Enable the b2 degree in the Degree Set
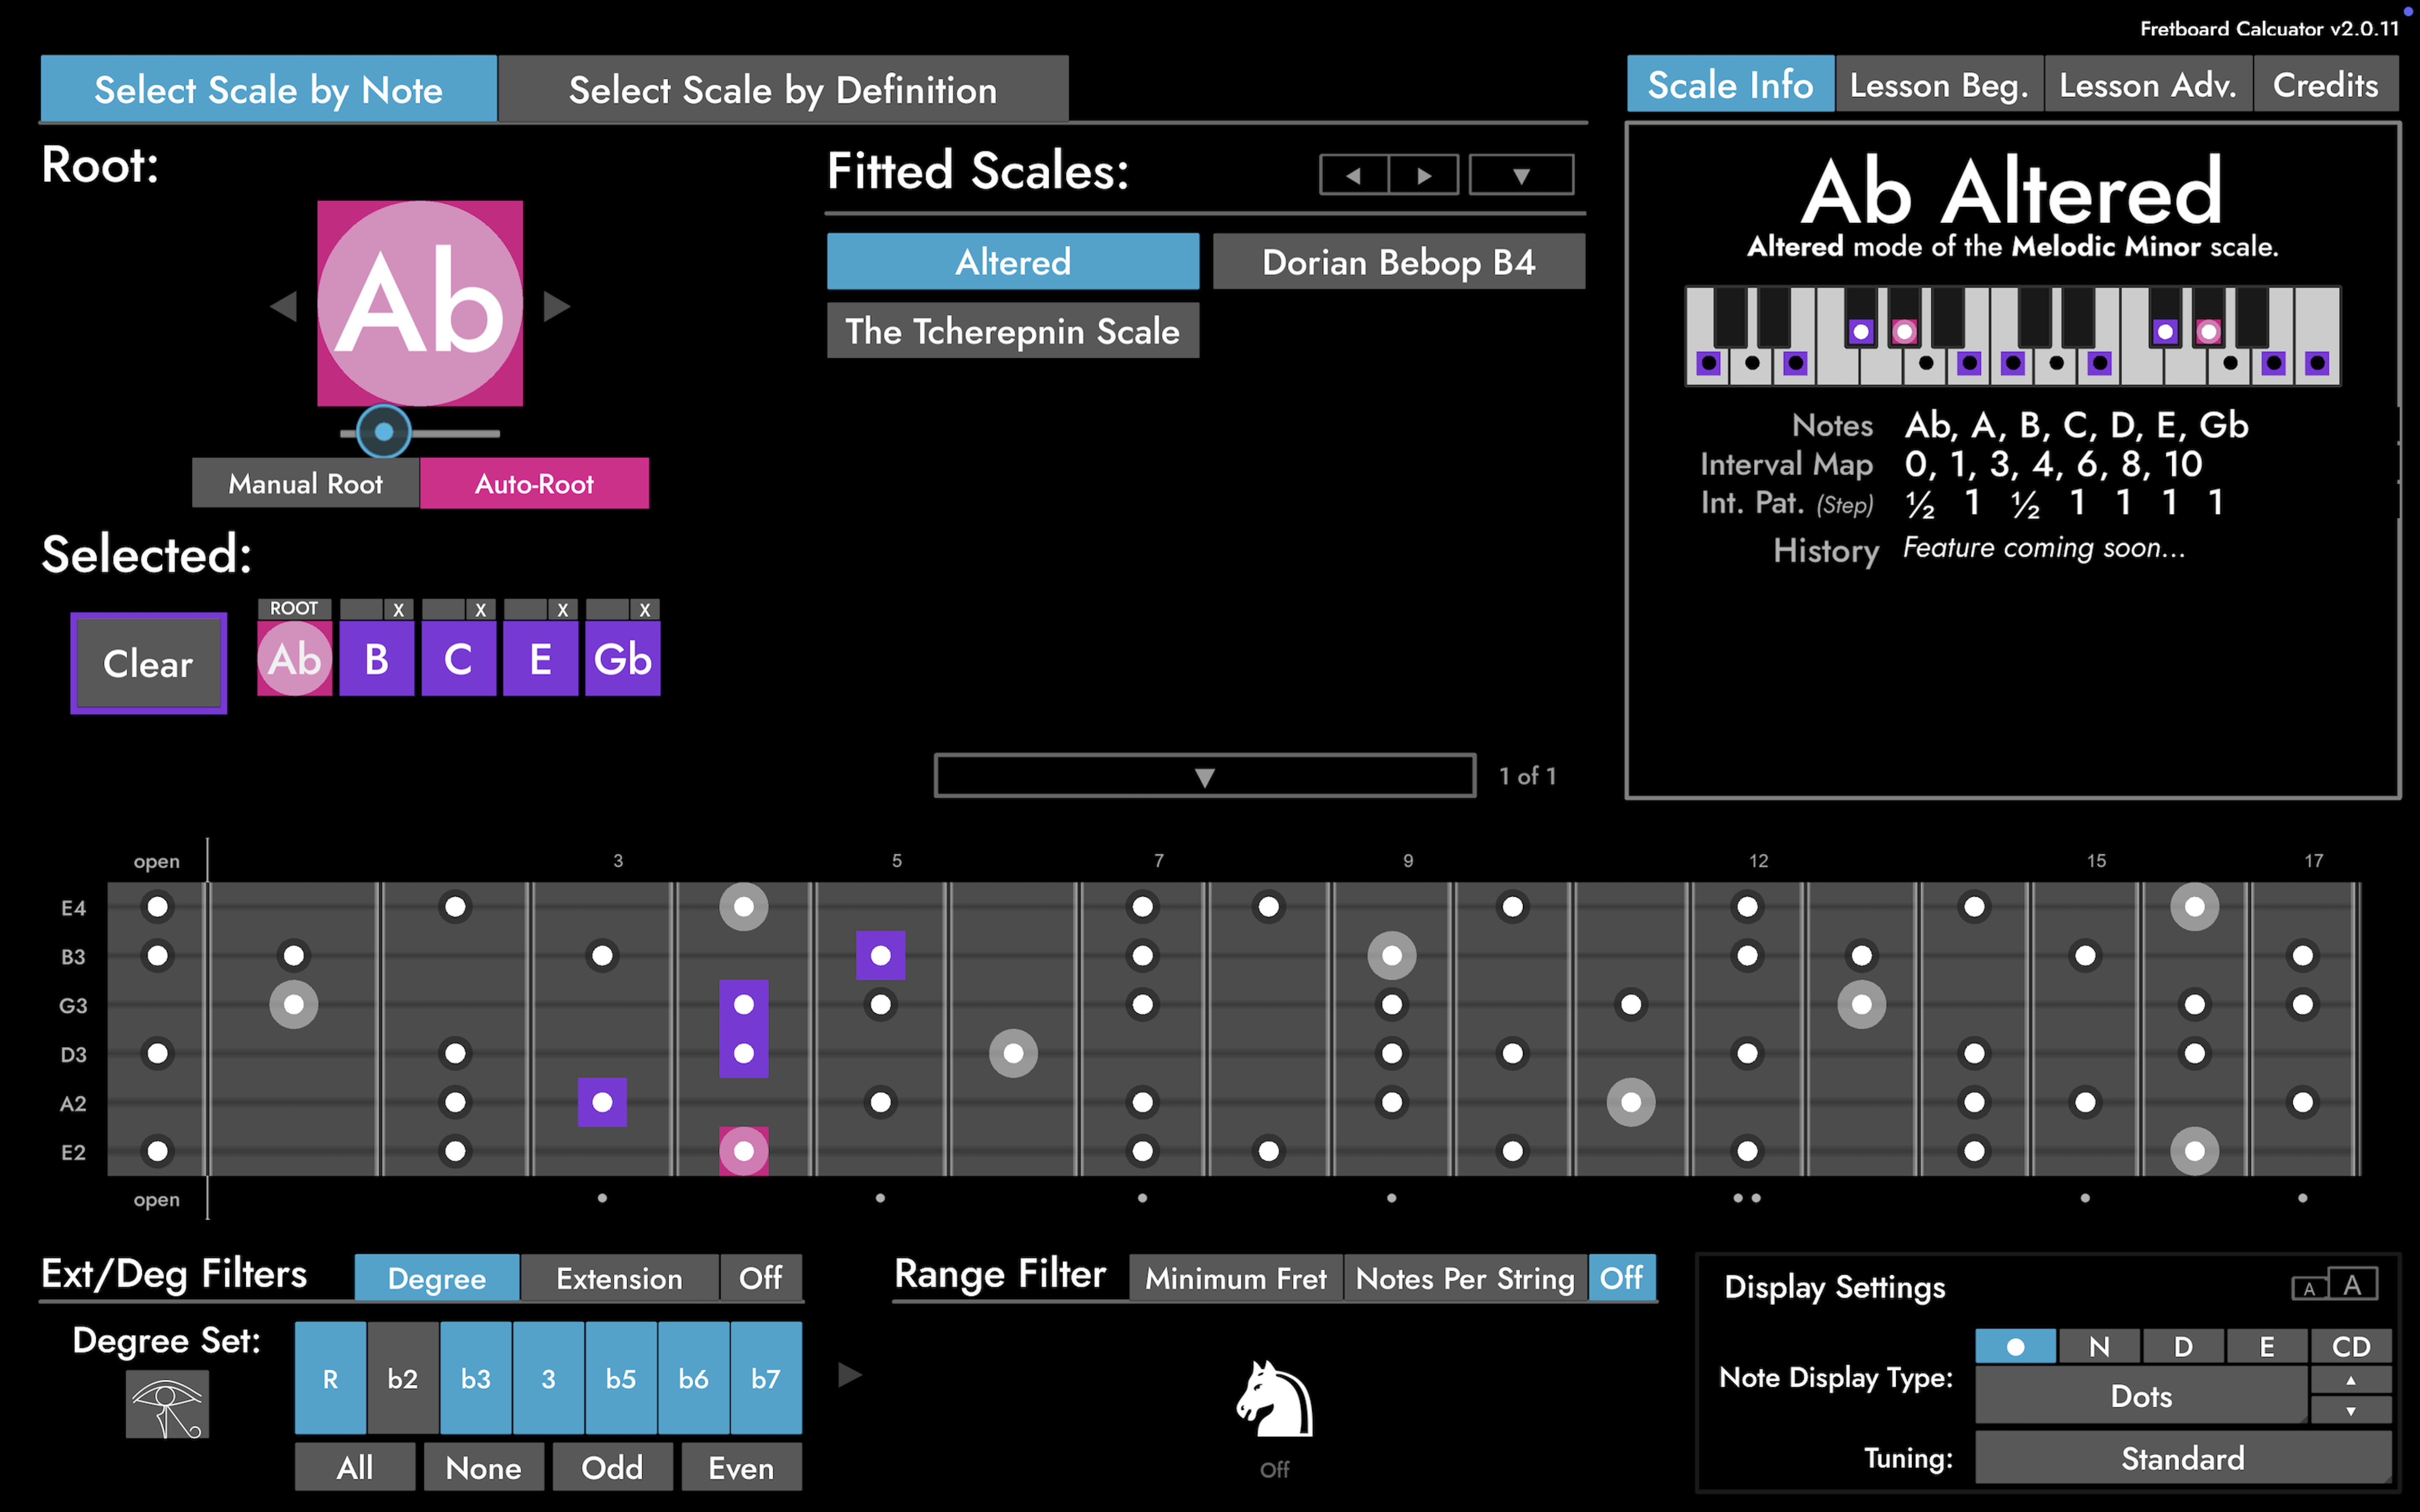 click(x=403, y=1377)
